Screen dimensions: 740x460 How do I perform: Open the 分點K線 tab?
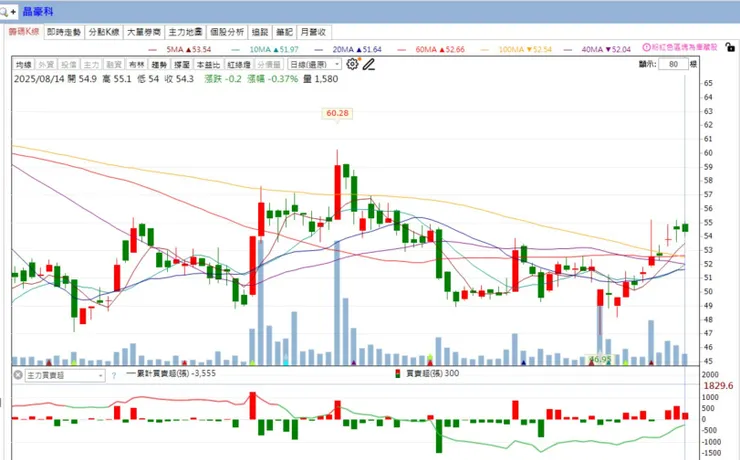(104, 32)
